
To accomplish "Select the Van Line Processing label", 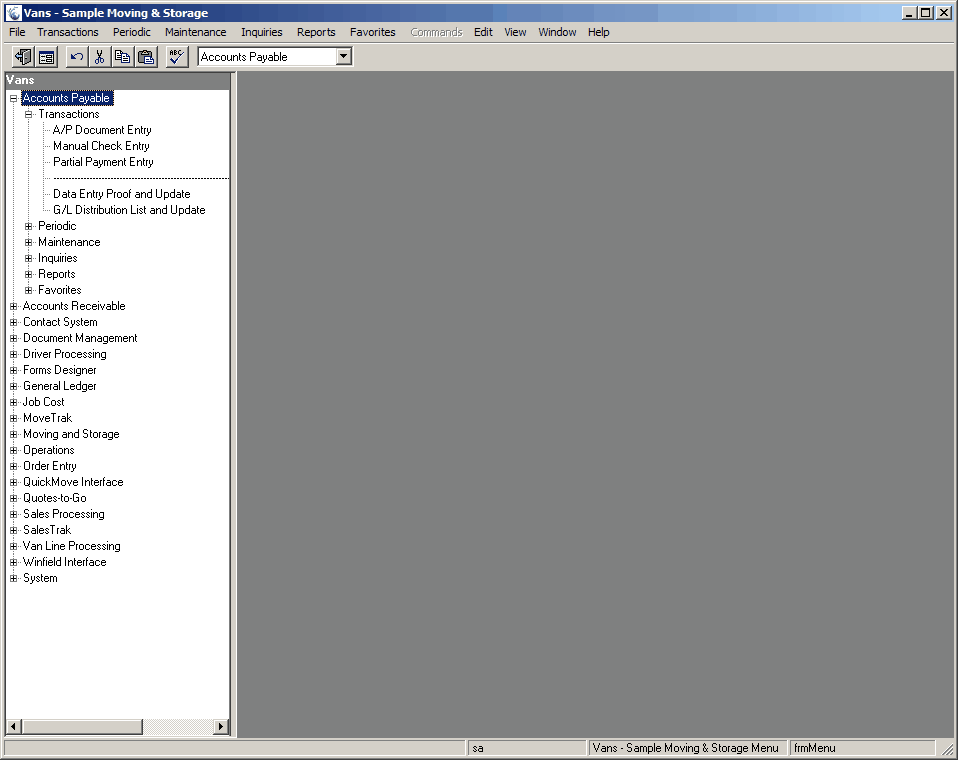I will [x=71, y=546].
